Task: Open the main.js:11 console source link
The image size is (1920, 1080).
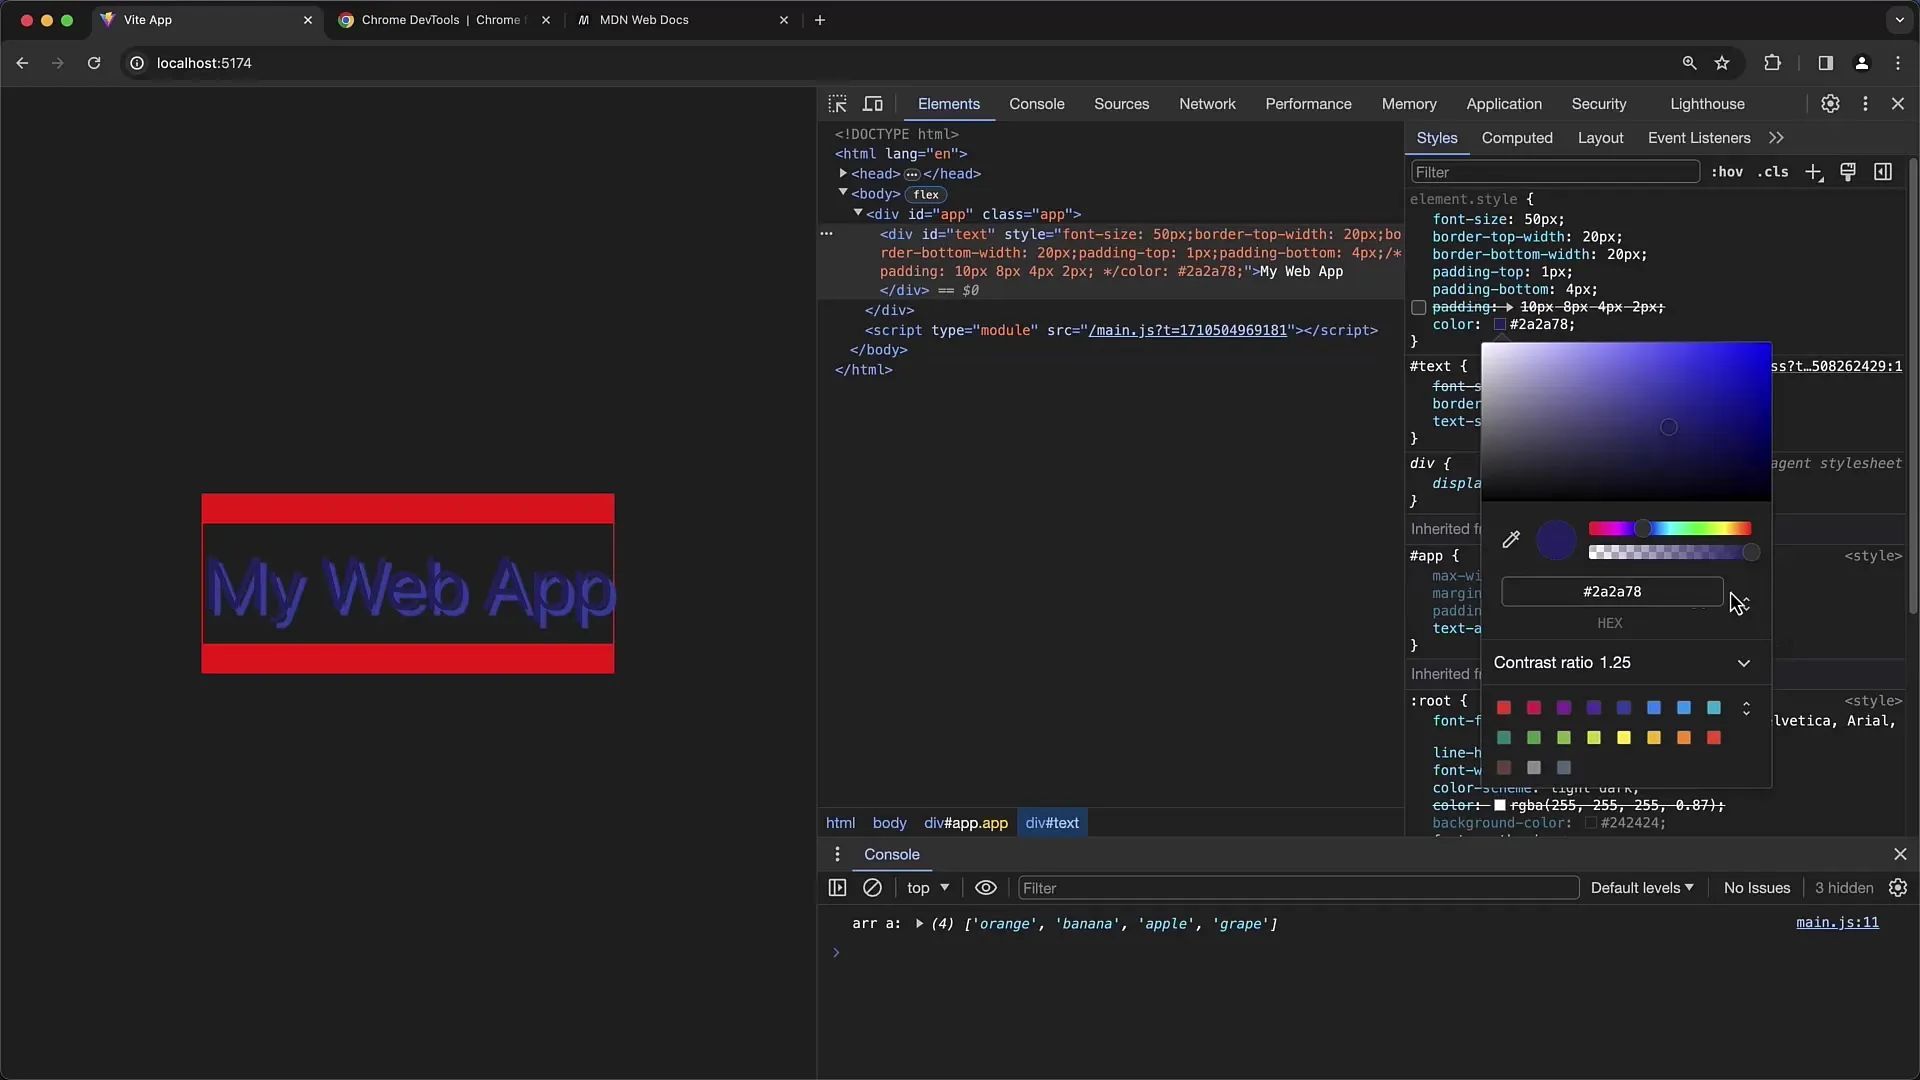Action: pyautogui.click(x=1837, y=923)
